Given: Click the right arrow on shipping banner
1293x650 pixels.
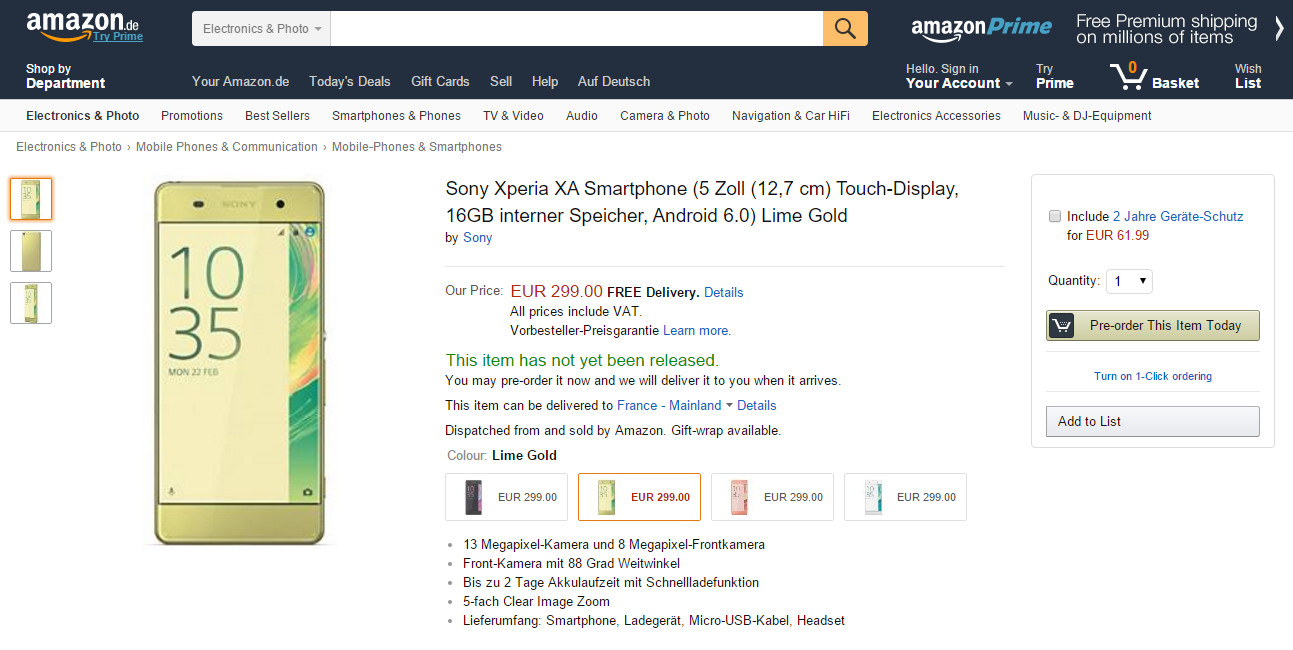Looking at the screenshot, I should [x=1279, y=28].
